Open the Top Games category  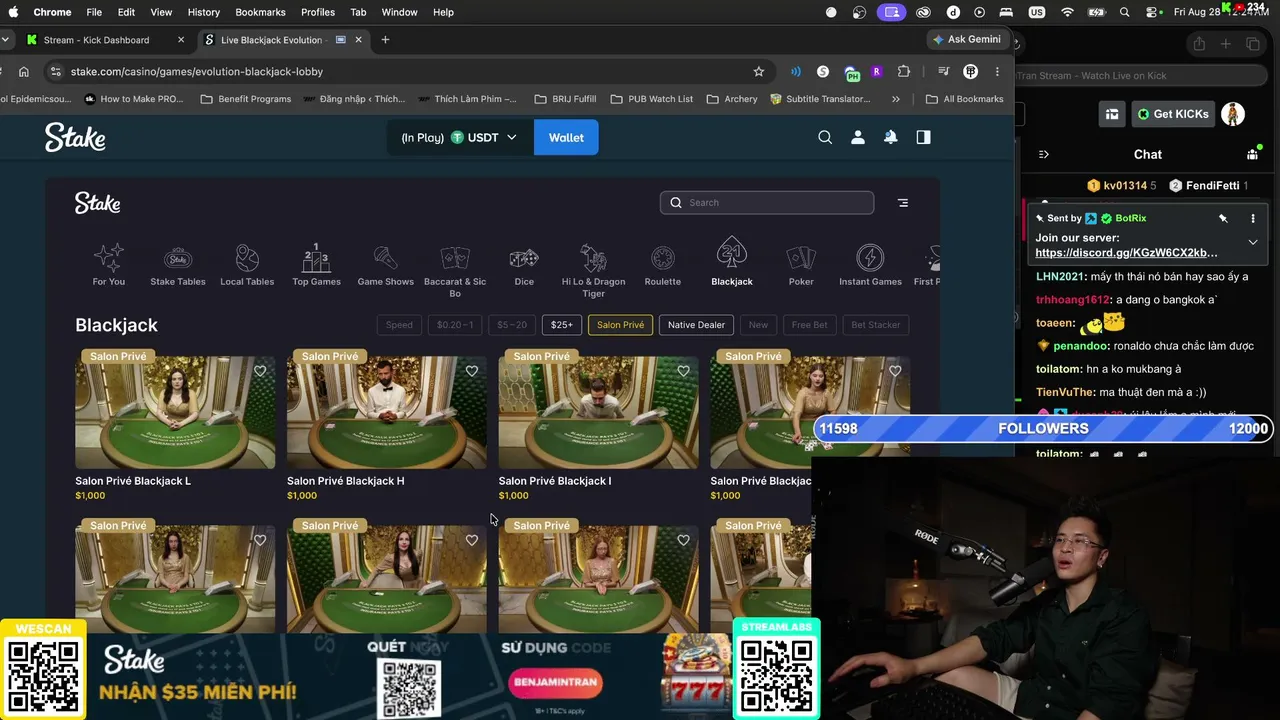(316, 265)
